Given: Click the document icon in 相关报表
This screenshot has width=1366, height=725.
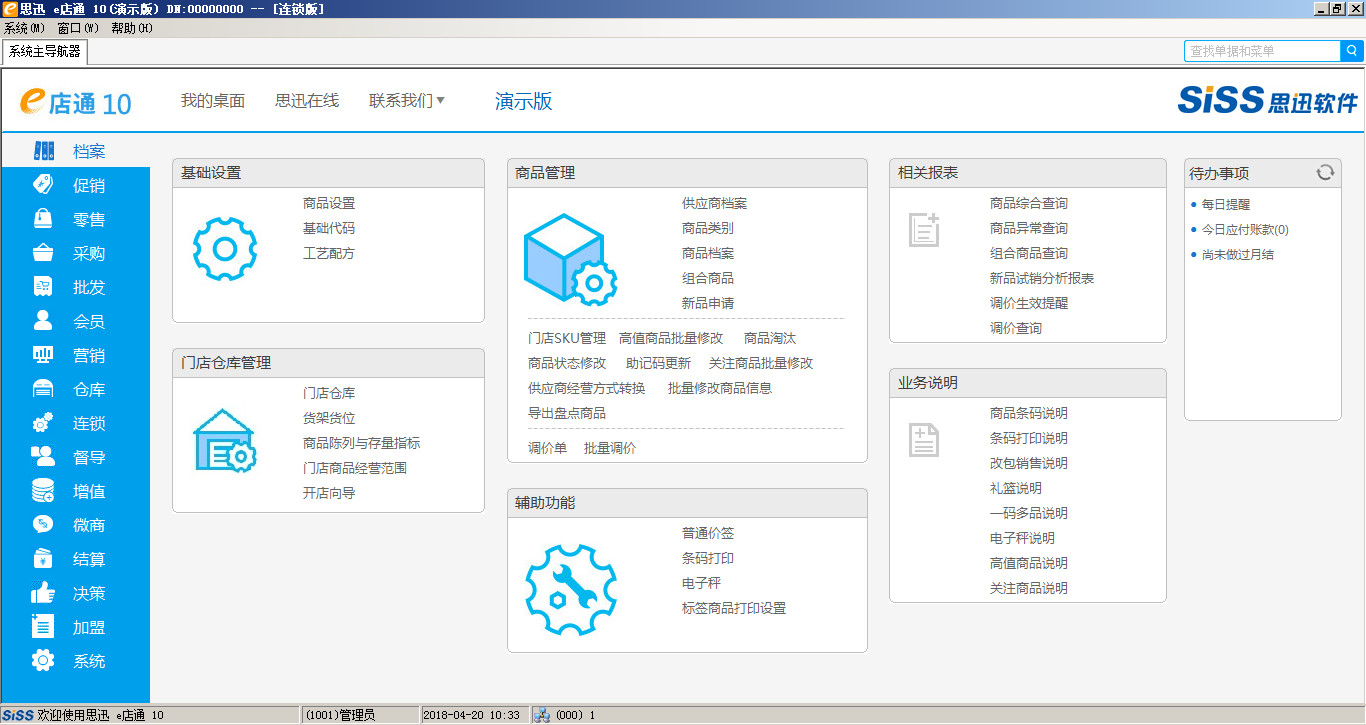Looking at the screenshot, I should (x=924, y=229).
